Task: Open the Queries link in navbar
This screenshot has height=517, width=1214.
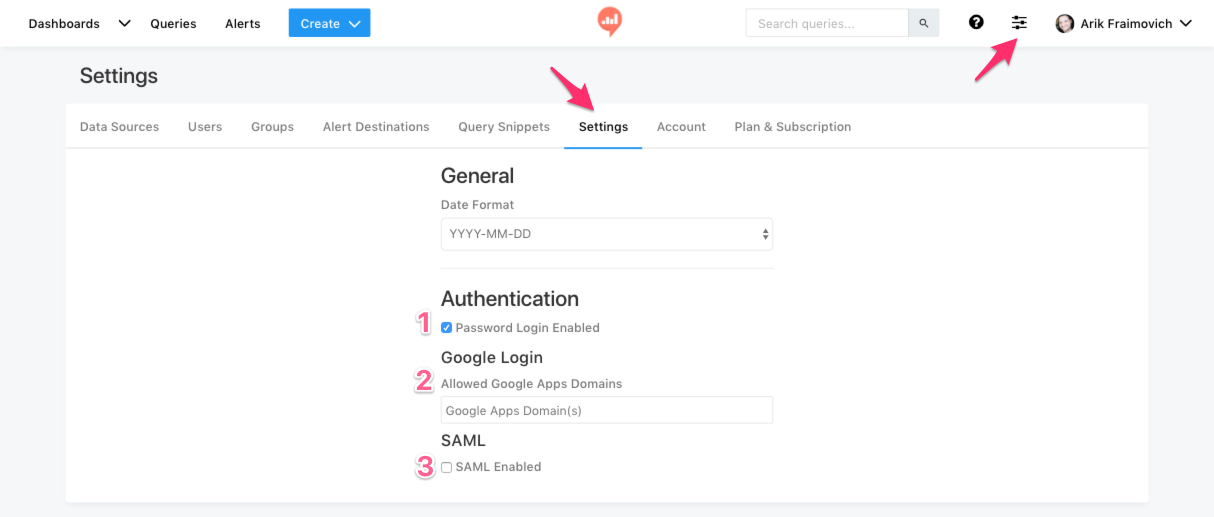Action: (173, 23)
